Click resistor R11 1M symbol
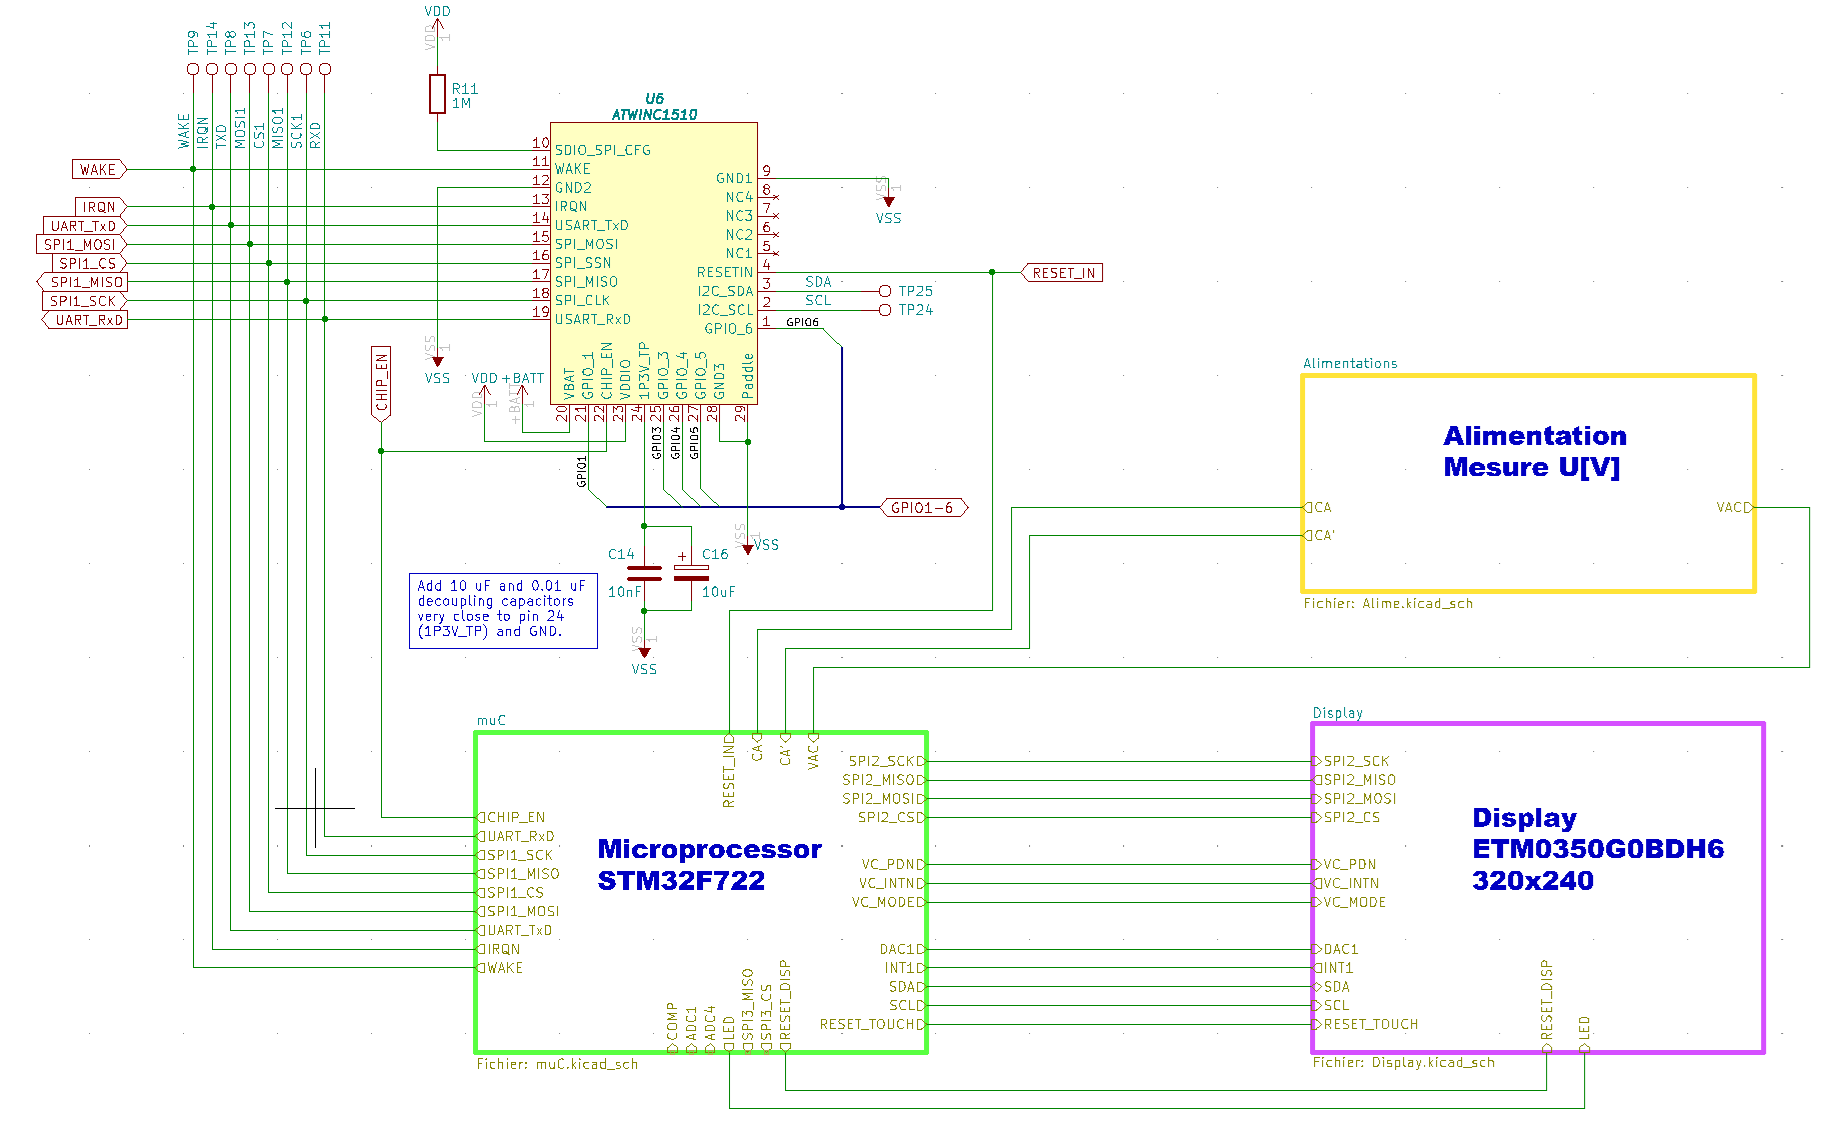This screenshot has height=1127, width=1829. pos(437,94)
